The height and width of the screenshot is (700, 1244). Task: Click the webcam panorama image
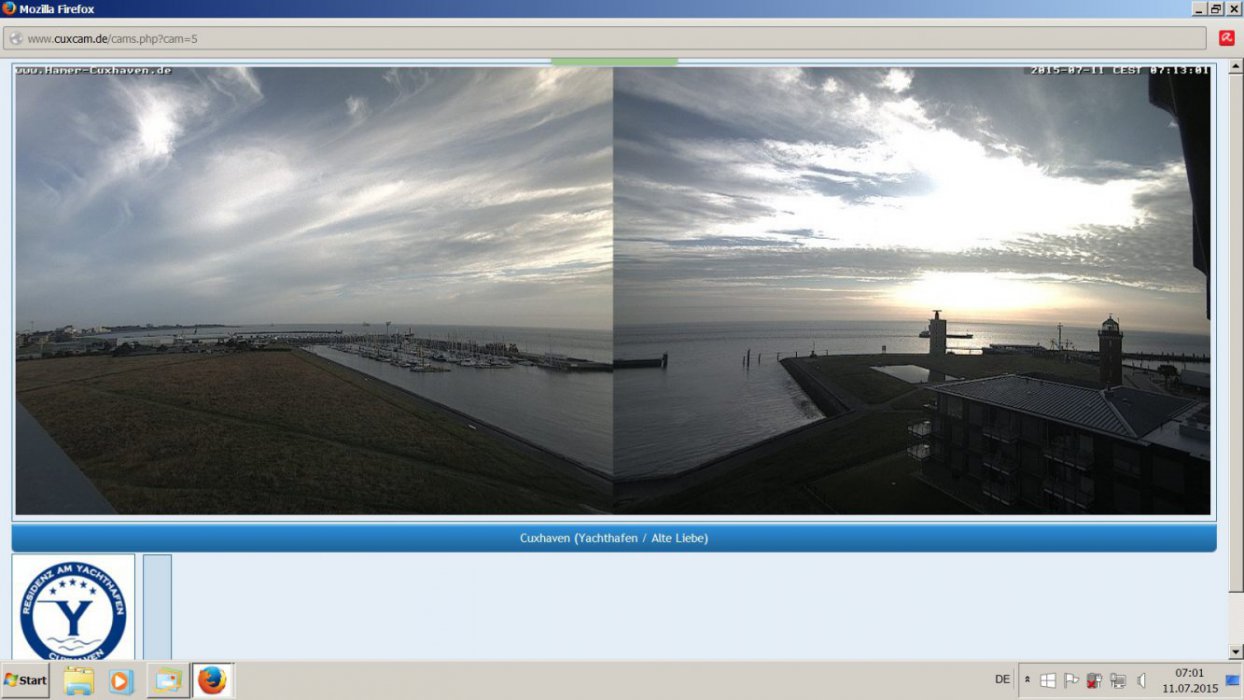(x=612, y=290)
